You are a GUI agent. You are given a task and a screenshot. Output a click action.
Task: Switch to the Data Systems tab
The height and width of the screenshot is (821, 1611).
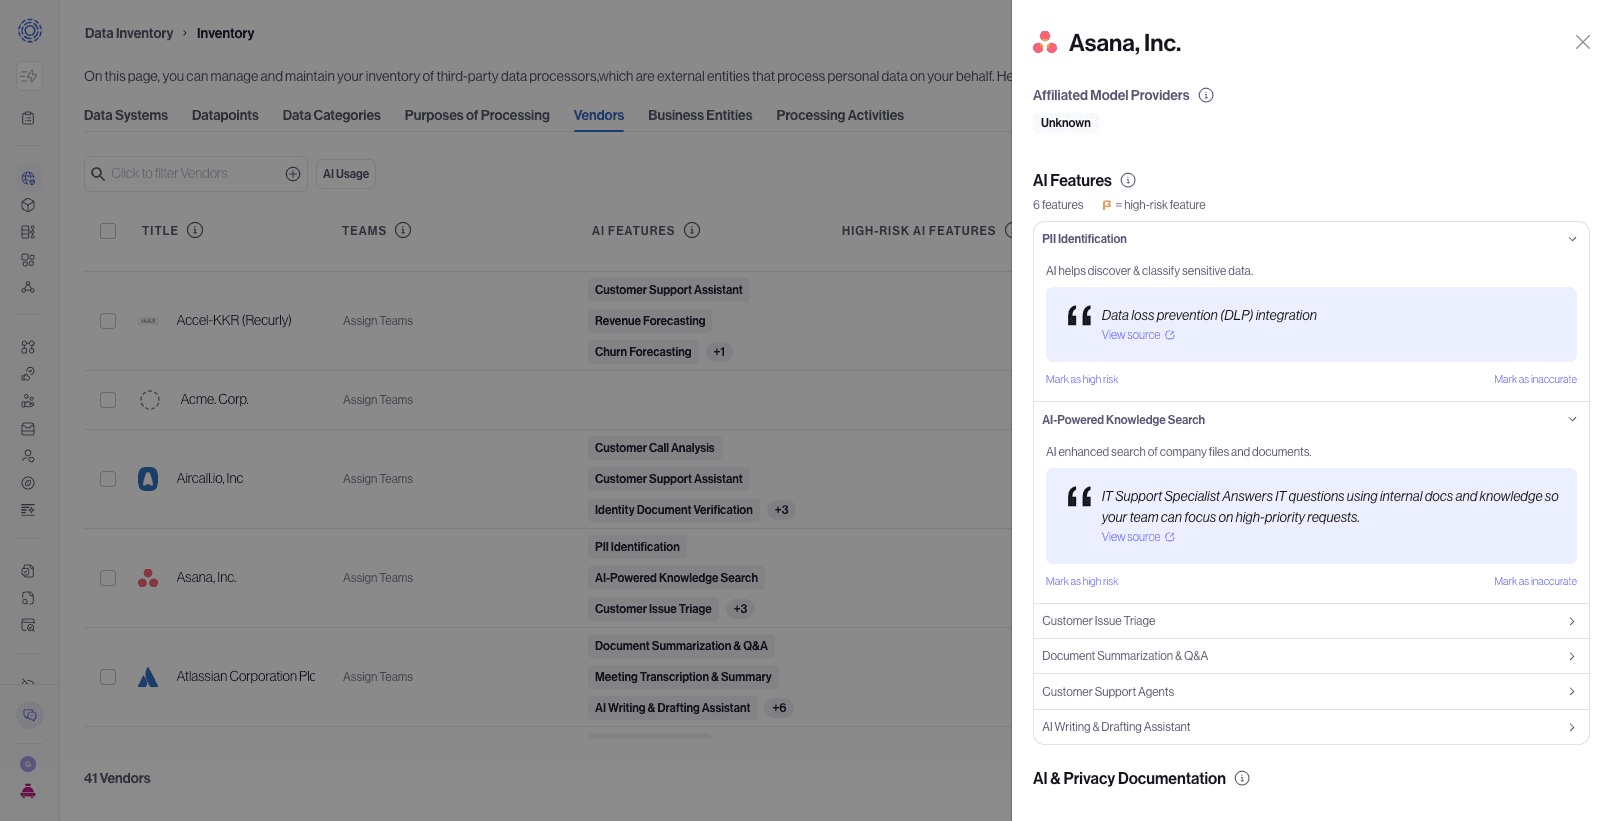pos(126,115)
